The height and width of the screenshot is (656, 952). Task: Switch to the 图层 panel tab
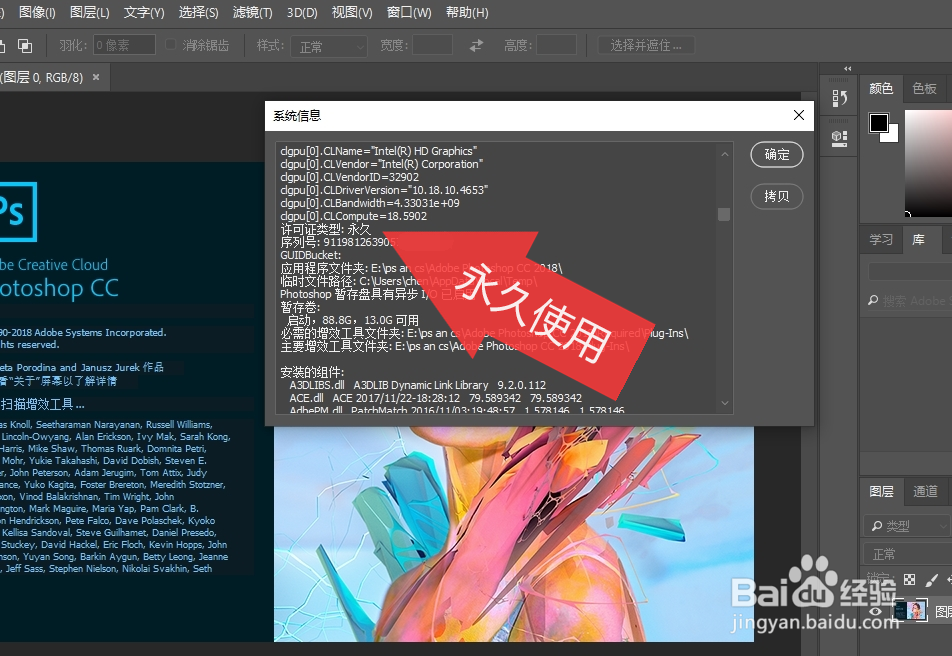(x=881, y=491)
